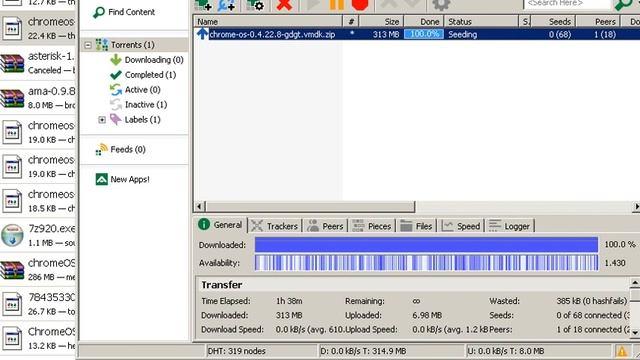Collapse the Torrents (1) tree node
Image resolution: width=640 pixels, height=360 pixels.
[88, 45]
